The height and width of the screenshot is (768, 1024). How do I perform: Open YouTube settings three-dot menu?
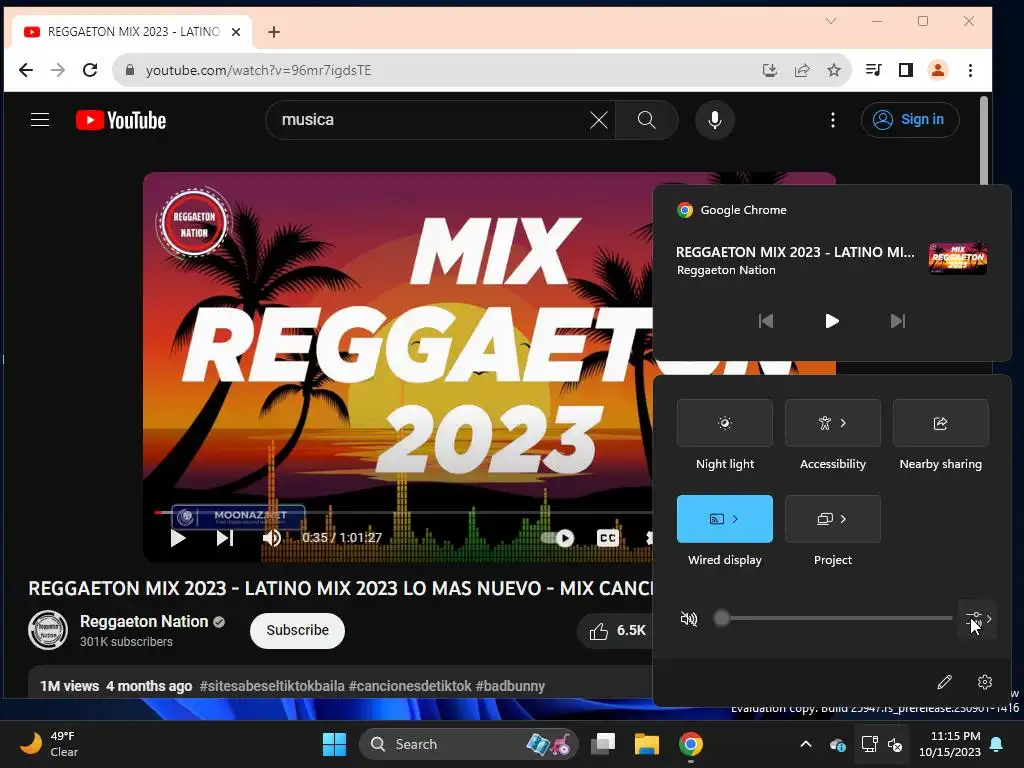[832, 120]
